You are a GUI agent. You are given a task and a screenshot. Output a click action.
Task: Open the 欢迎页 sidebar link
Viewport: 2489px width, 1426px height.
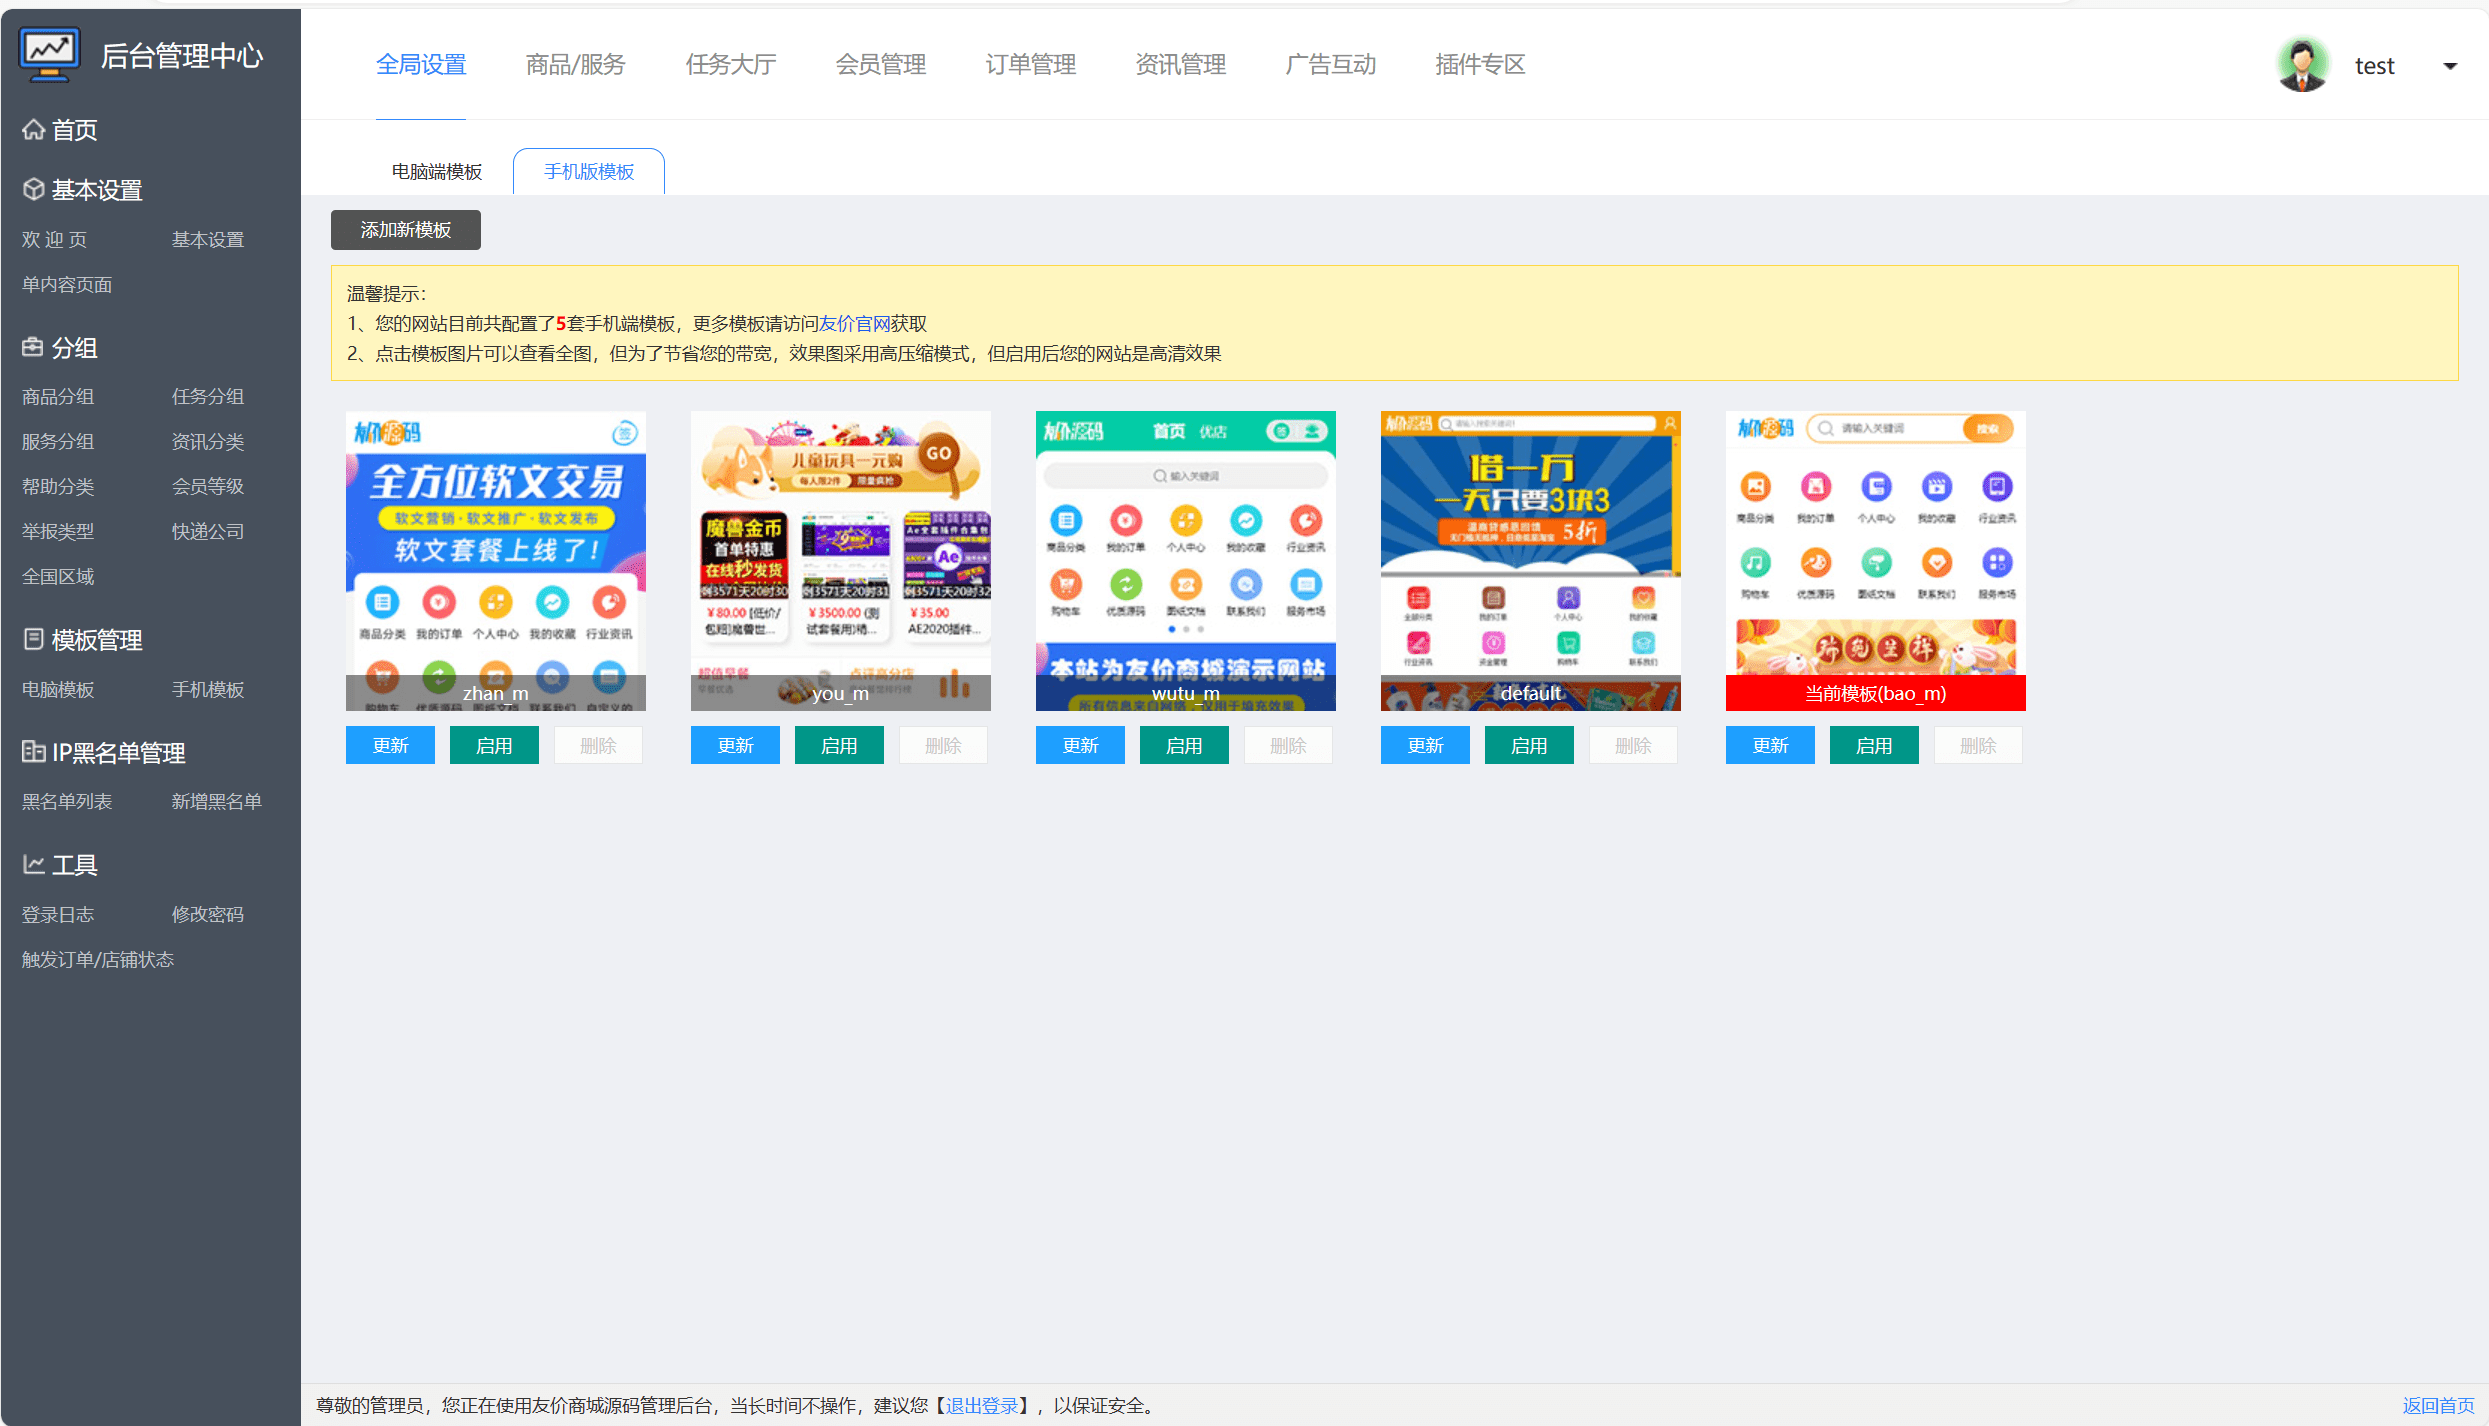(x=55, y=240)
